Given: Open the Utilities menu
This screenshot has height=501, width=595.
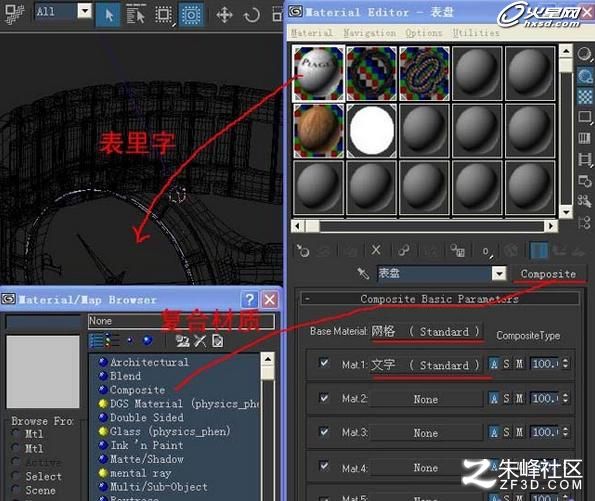Looking at the screenshot, I should [476, 33].
